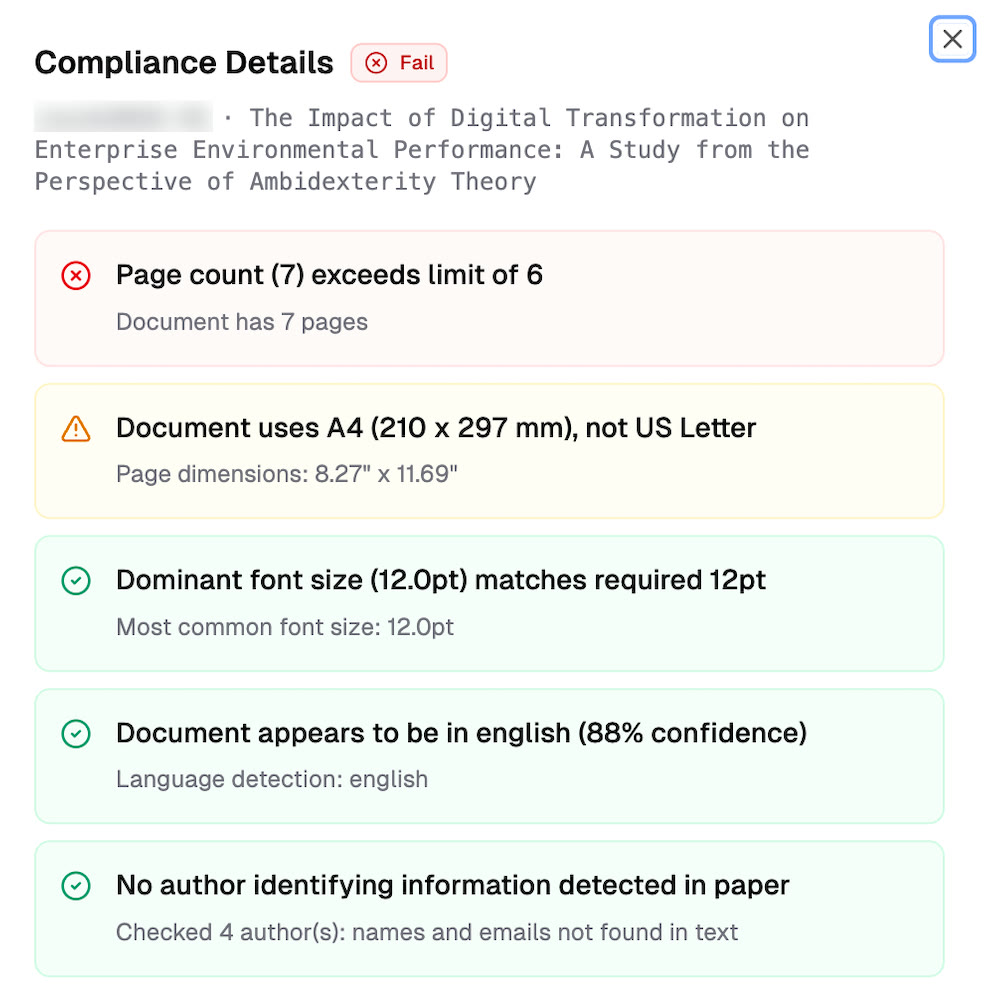Click the red X icon inside Fail badge
This screenshot has width=992, height=1002.
(x=376, y=63)
